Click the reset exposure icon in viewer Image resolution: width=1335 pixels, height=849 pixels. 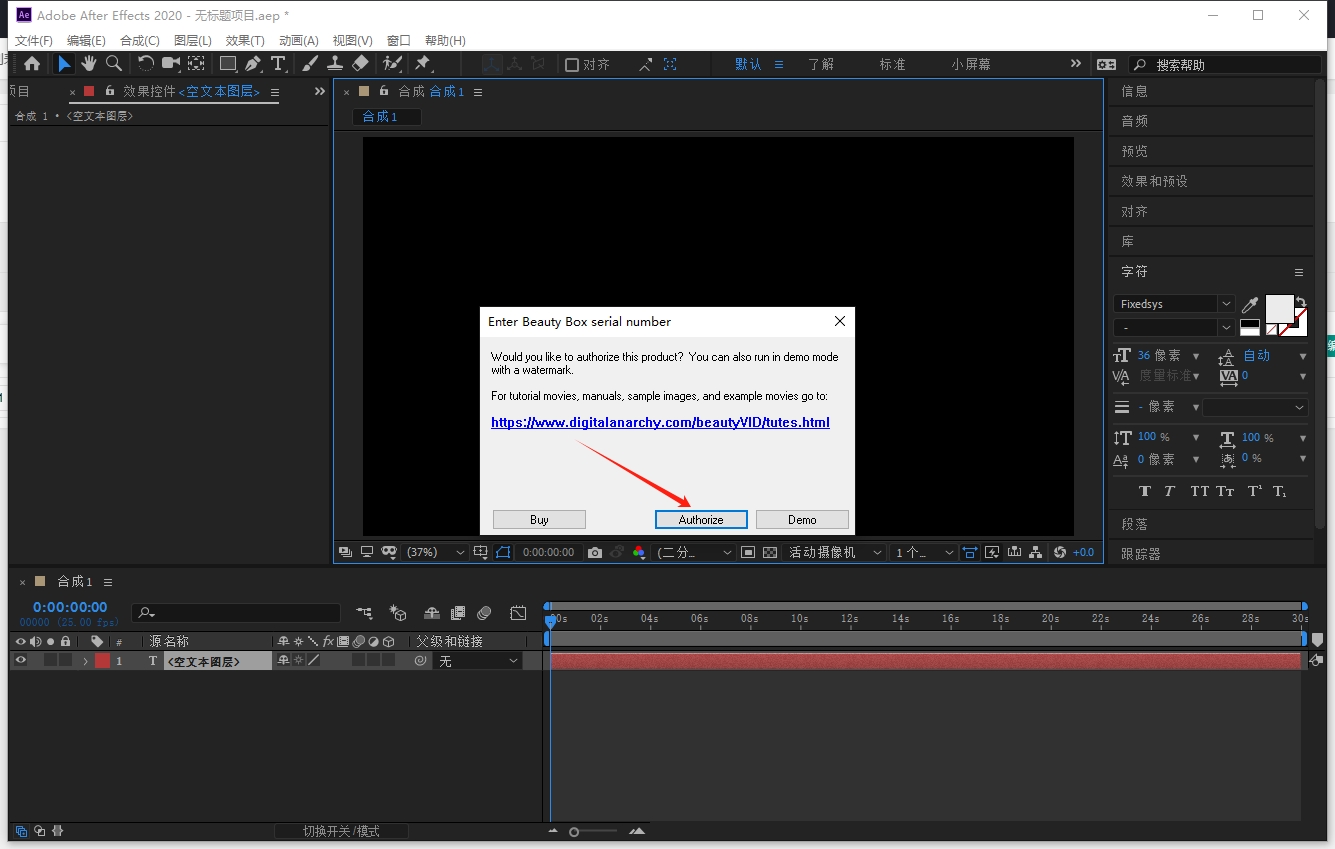[x=1060, y=552]
